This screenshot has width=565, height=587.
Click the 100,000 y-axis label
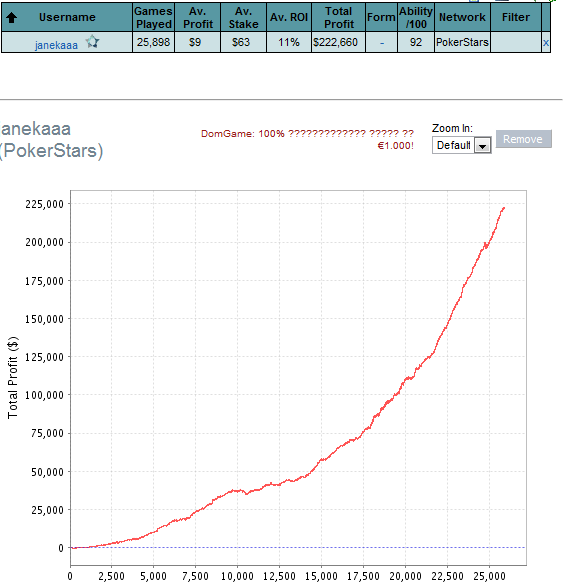click(x=45, y=395)
